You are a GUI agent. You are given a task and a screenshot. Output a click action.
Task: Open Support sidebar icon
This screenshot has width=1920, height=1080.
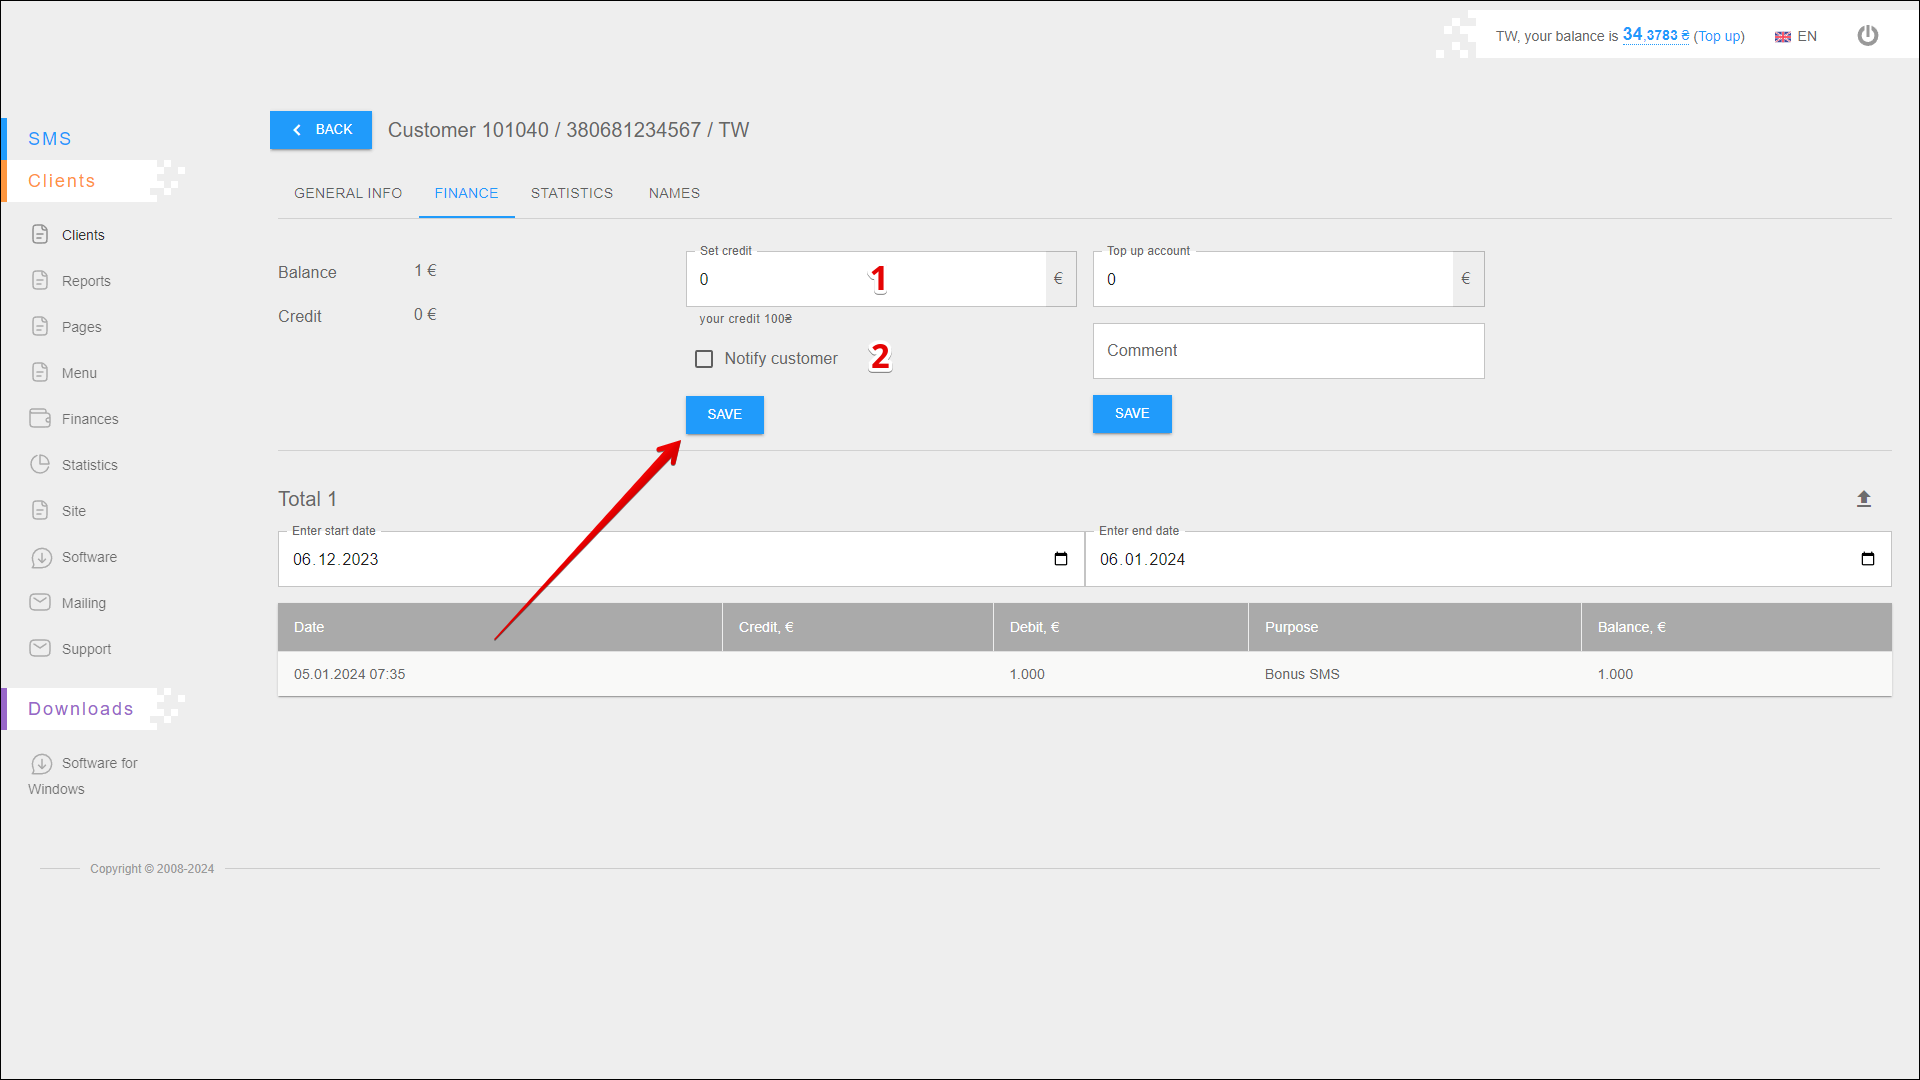click(x=40, y=648)
